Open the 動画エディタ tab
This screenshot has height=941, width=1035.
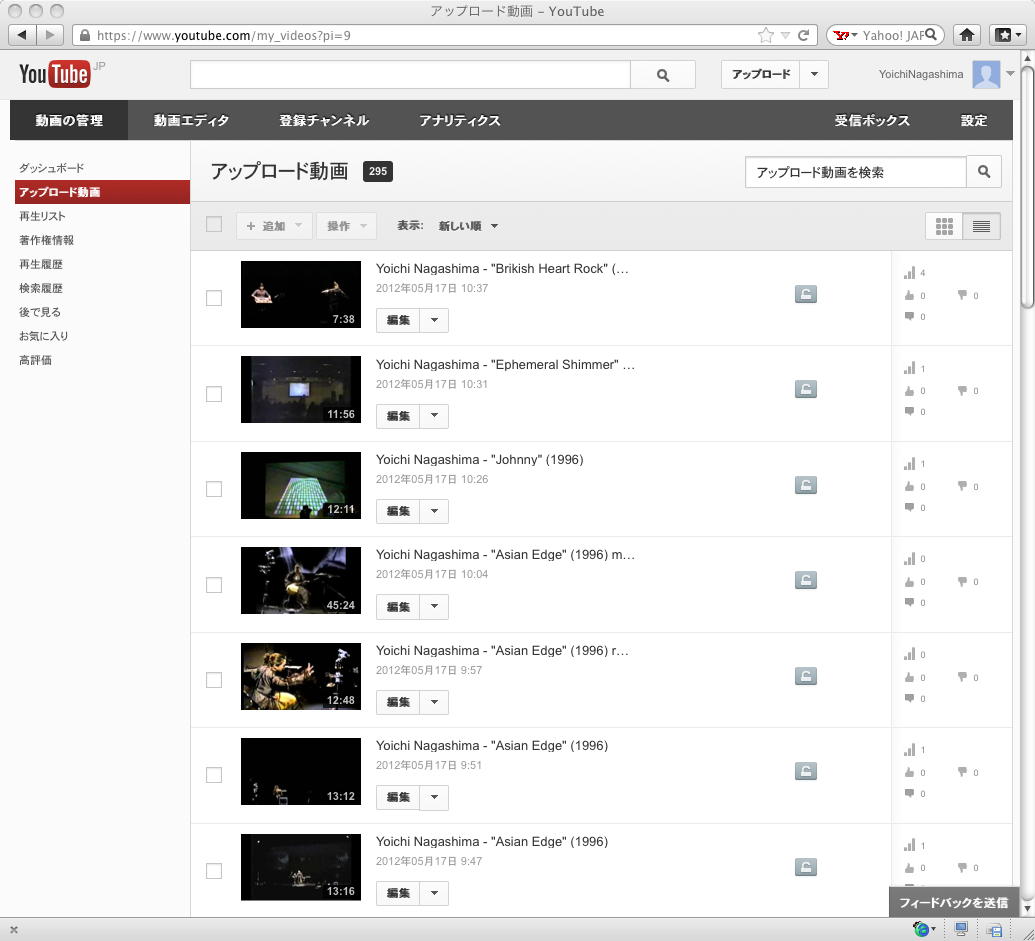click(x=191, y=120)
